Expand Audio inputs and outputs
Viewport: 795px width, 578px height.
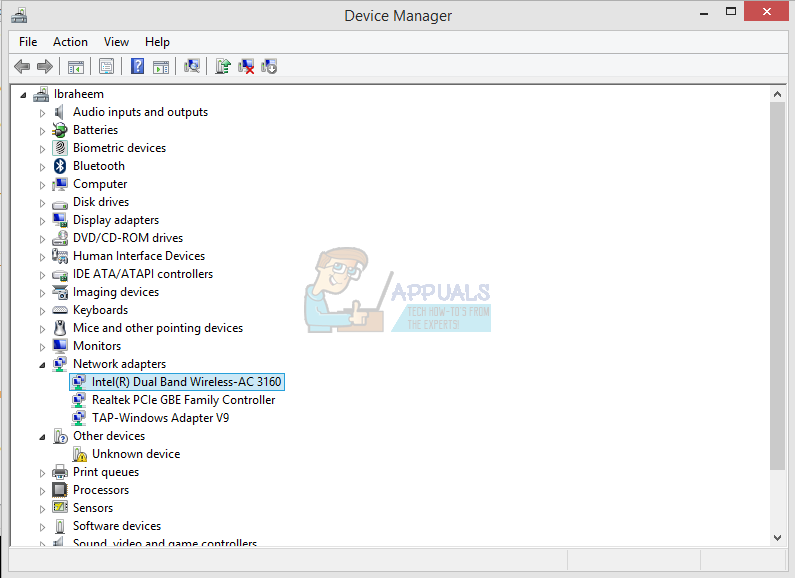[43, 113]
